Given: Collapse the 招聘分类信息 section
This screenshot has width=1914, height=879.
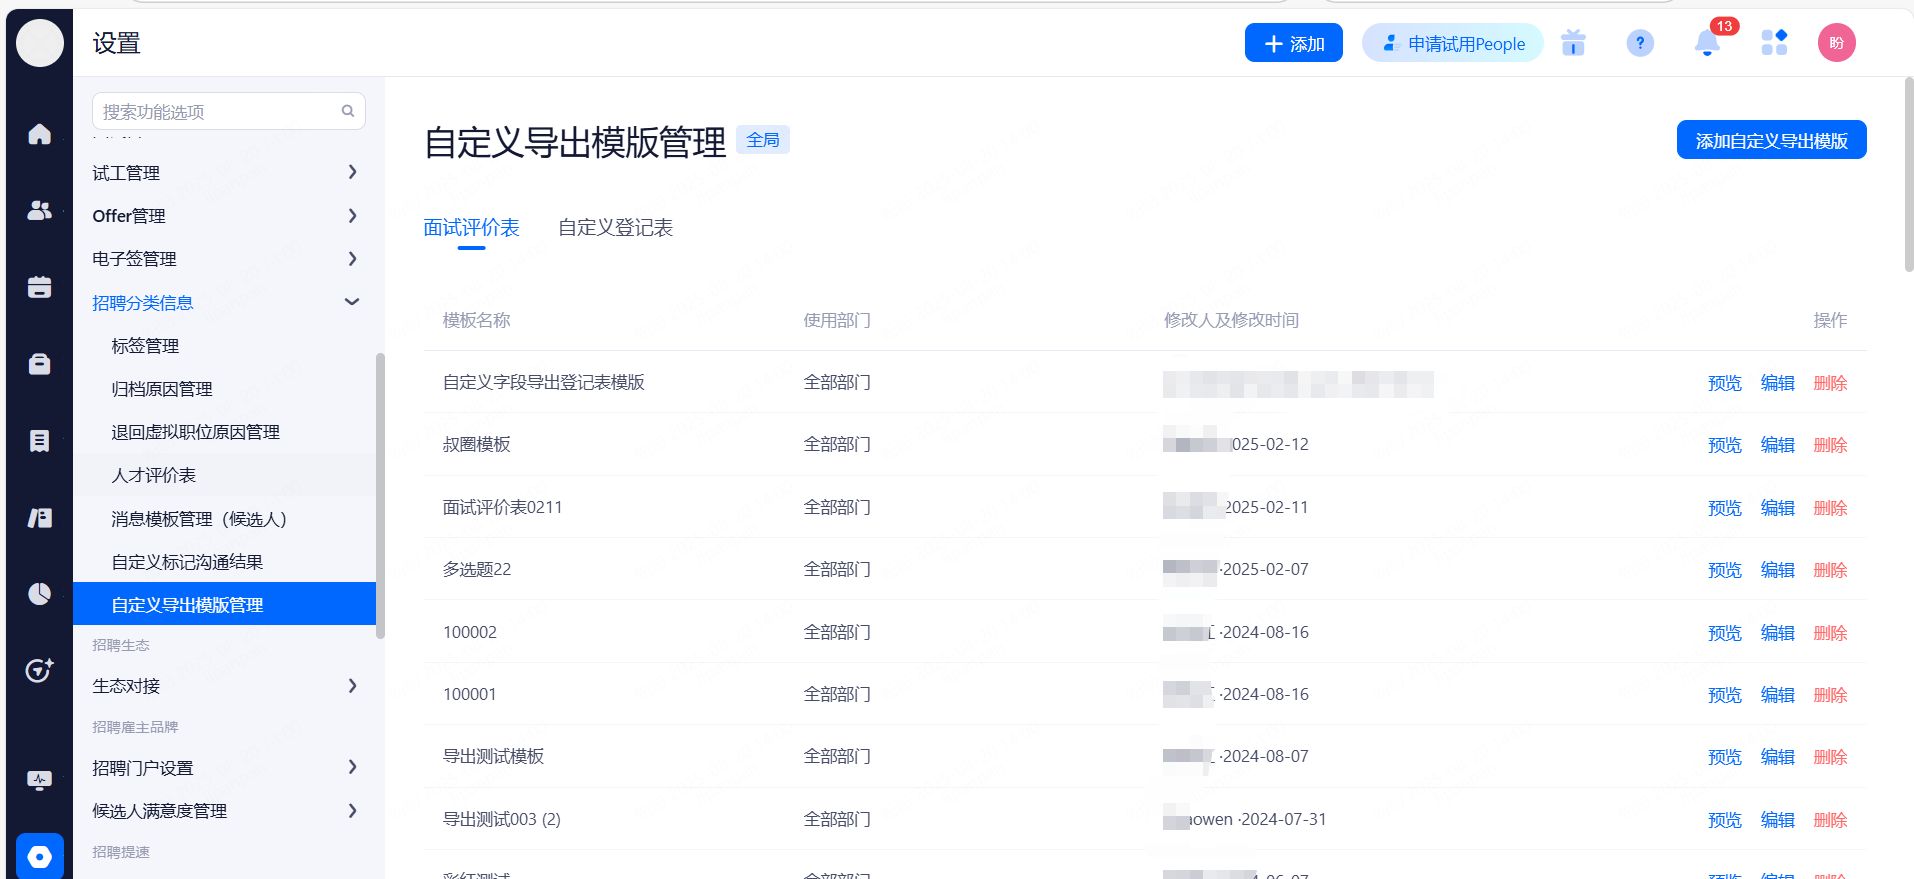Looking at the screenshot, I should tap(352, 302).
